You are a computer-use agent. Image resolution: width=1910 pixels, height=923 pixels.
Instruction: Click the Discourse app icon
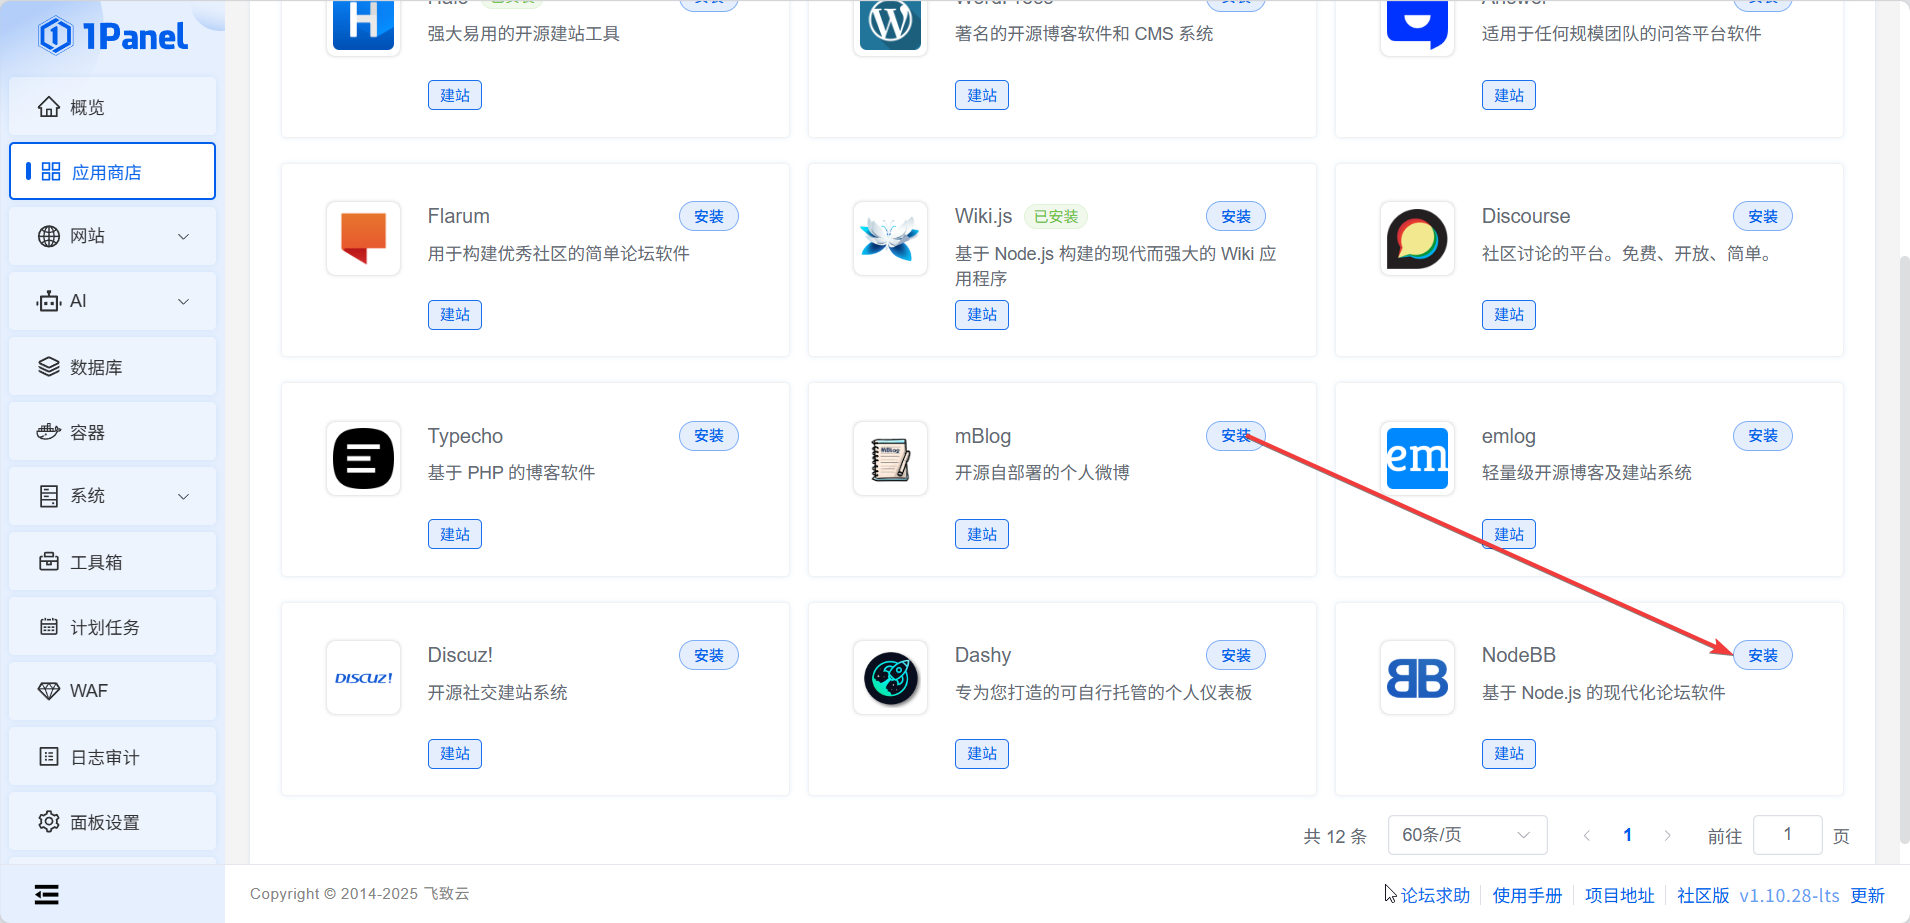pos(1417,238)
